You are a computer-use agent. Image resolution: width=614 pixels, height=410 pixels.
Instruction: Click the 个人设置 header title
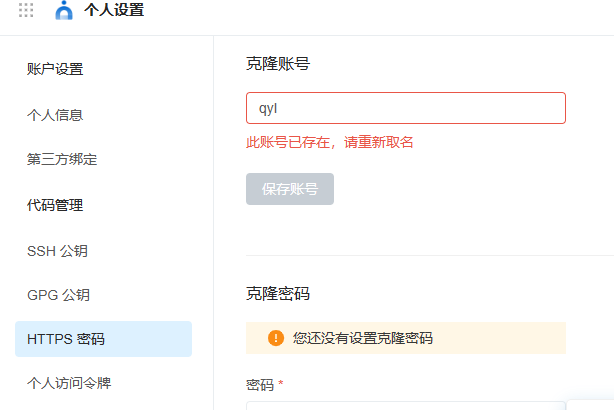pyautogui.click(x=114, y=10)
